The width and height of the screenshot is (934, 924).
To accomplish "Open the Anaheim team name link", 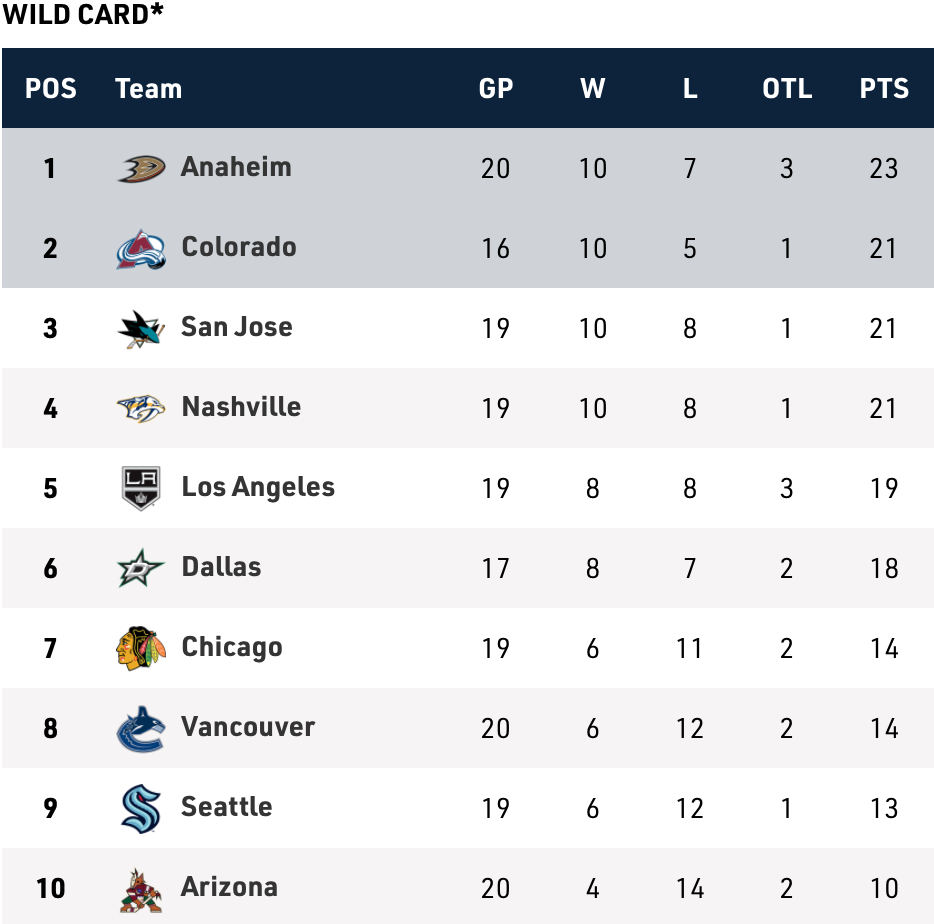I will tap(236, 167).
